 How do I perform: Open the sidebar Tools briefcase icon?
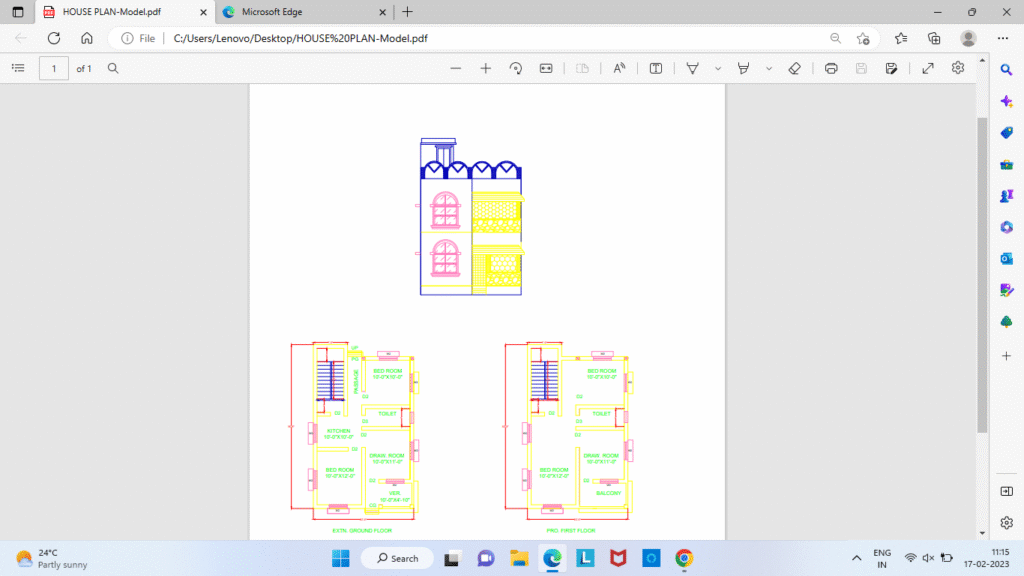[1006, 165]
